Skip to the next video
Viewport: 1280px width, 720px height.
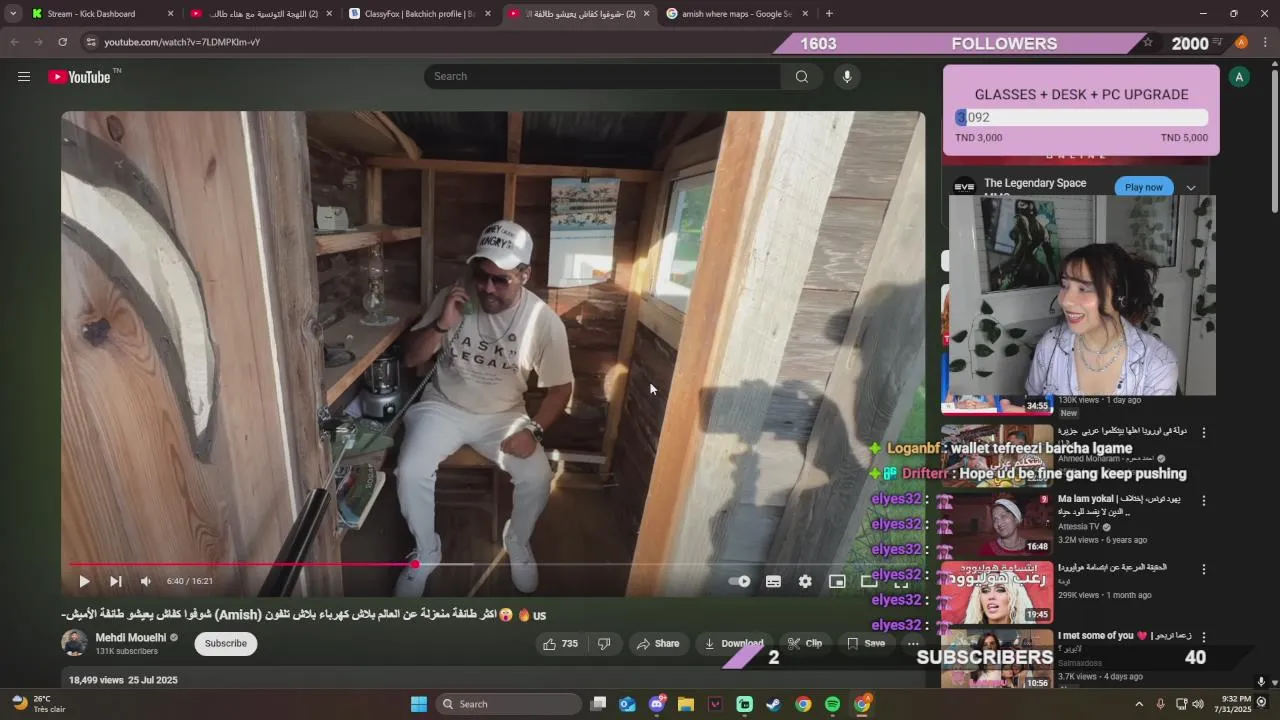point(115,581)
